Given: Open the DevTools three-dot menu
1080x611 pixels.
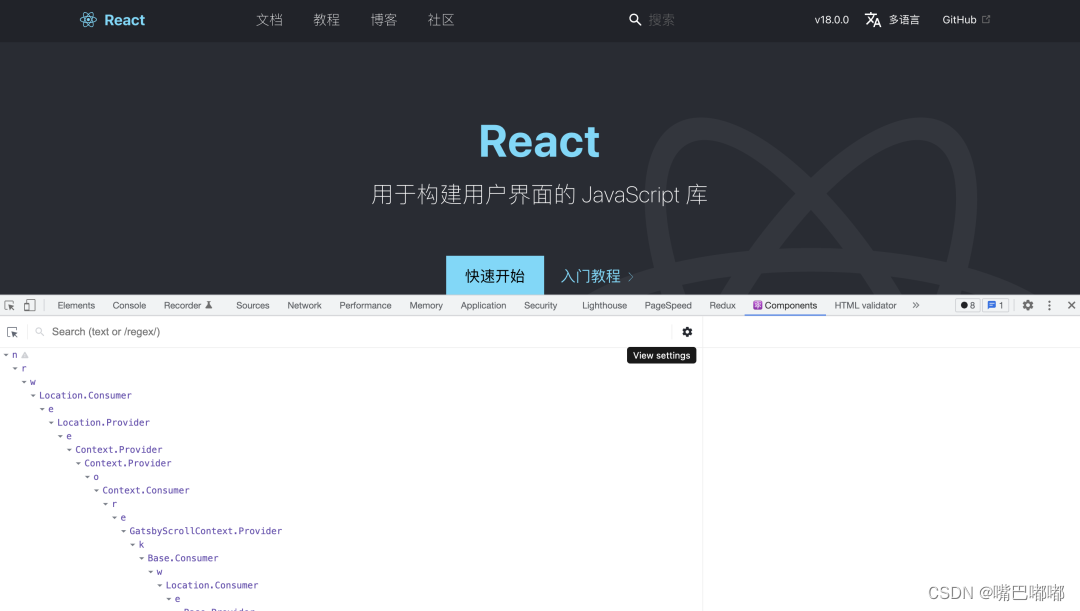Looking at the screenshot, I should (1049, 305).
